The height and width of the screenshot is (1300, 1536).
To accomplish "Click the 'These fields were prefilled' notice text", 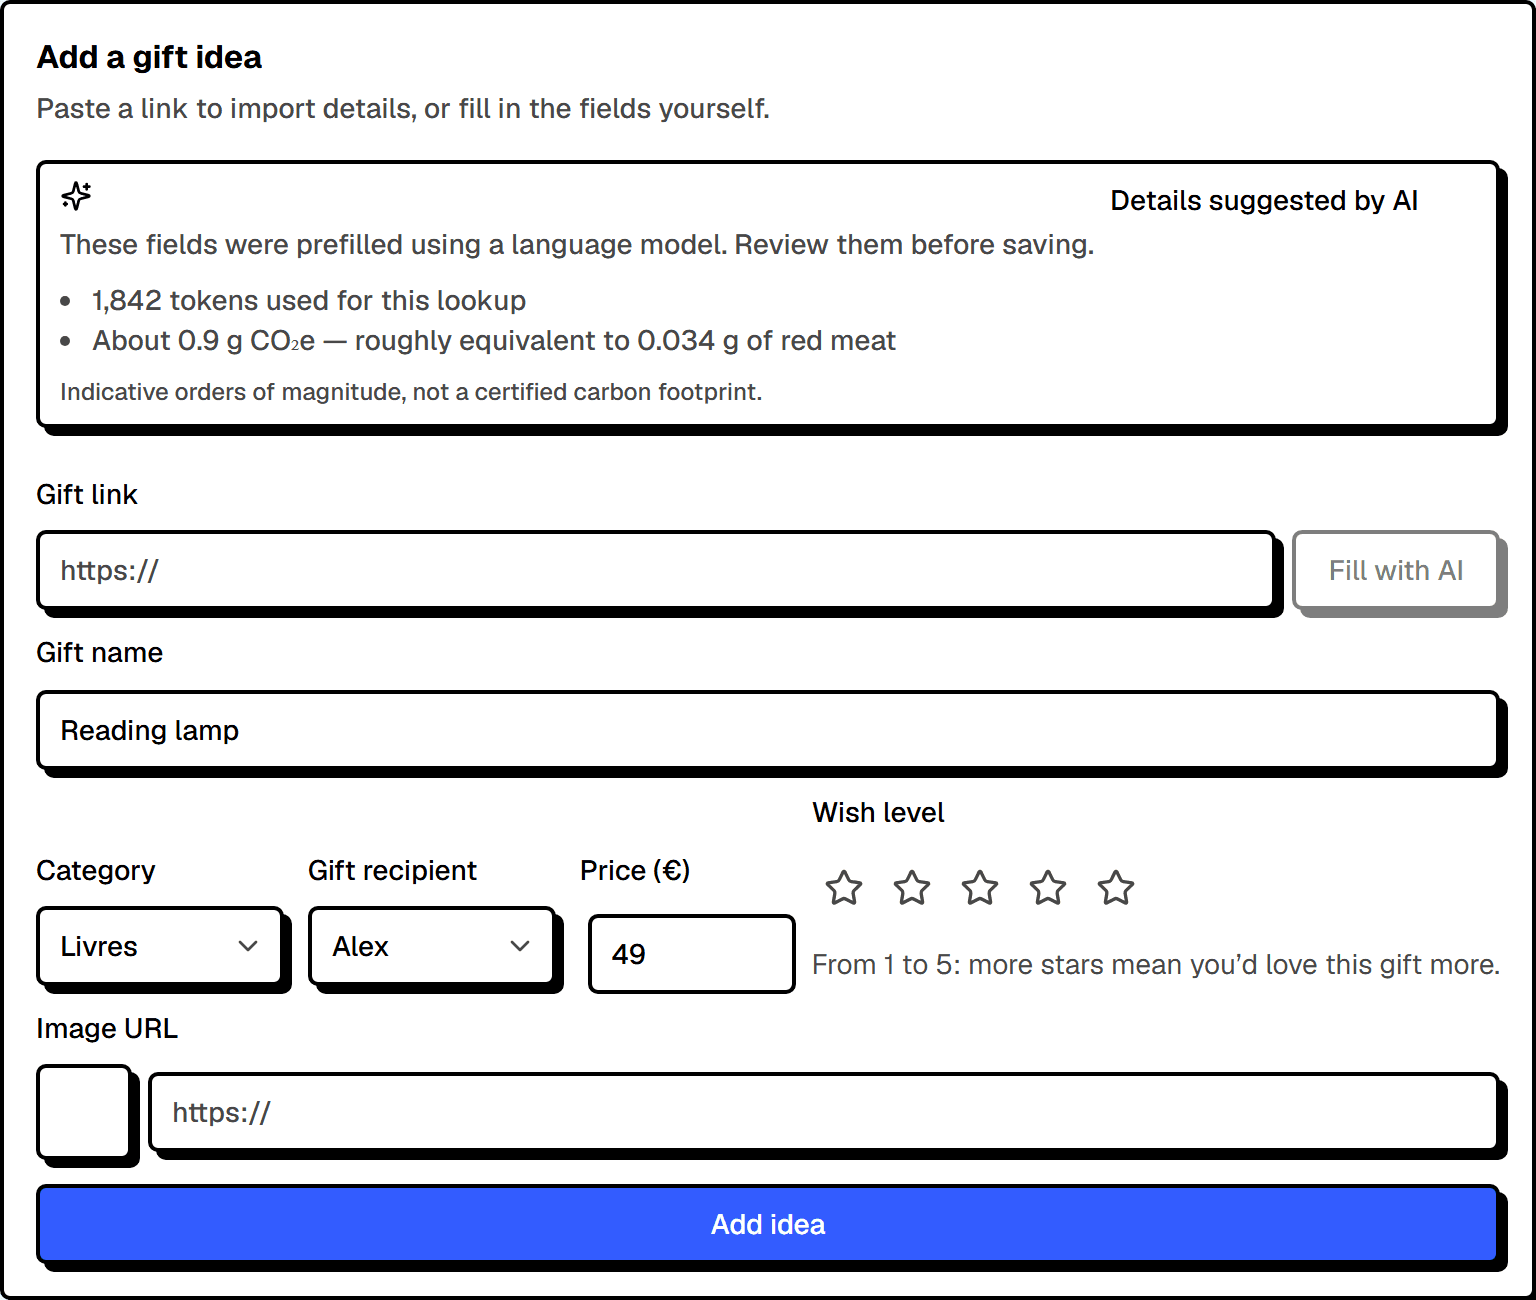I will (577, 245).
